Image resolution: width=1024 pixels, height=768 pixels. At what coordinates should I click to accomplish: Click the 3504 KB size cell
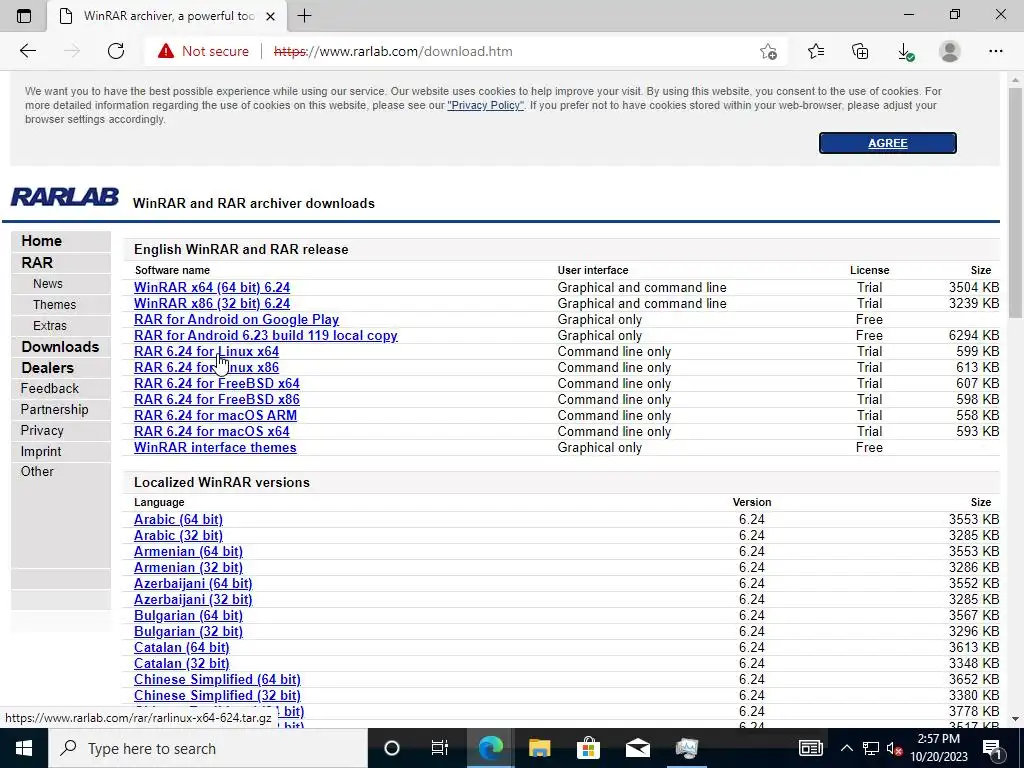coord(974,287)
